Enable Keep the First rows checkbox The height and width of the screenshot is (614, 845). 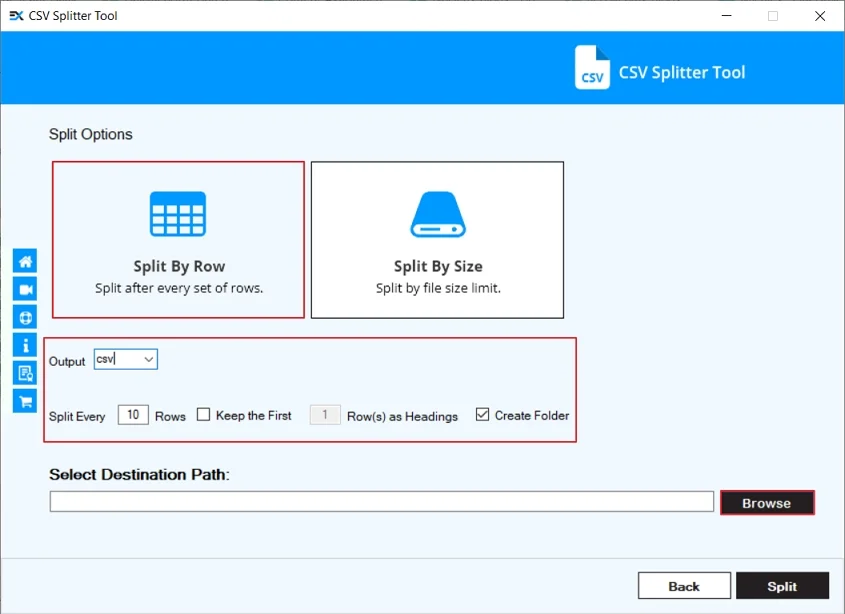tap(204, 415)
